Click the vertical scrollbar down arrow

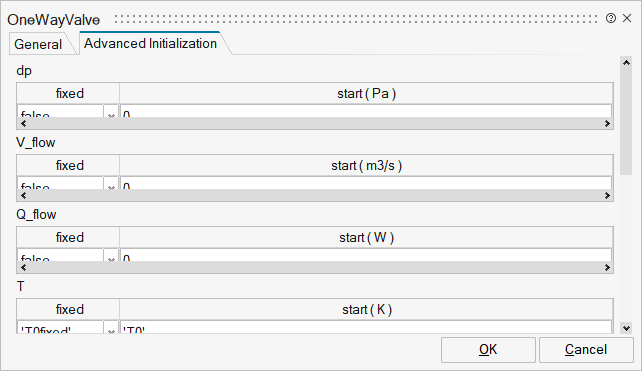click(626, 328)
